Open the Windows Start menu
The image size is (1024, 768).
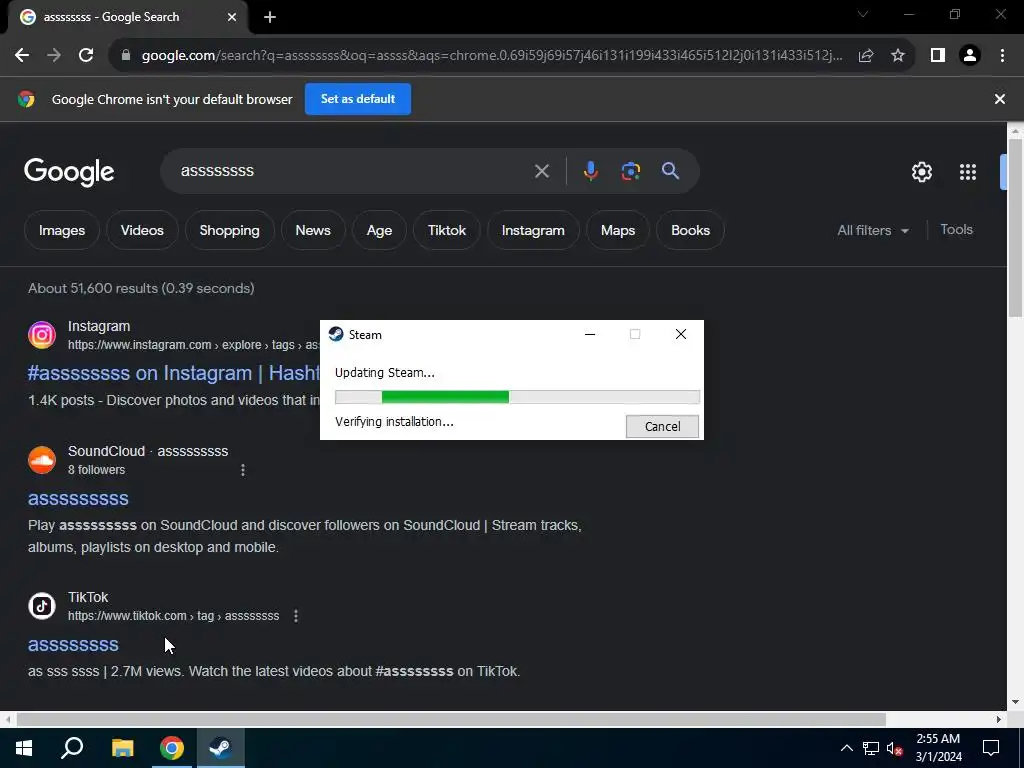[x=24, y=748]
